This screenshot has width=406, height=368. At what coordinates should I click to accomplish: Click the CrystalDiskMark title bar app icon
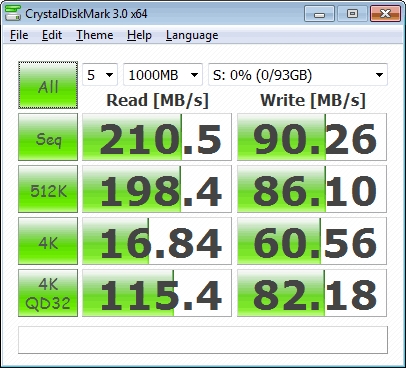click(13, 13)
